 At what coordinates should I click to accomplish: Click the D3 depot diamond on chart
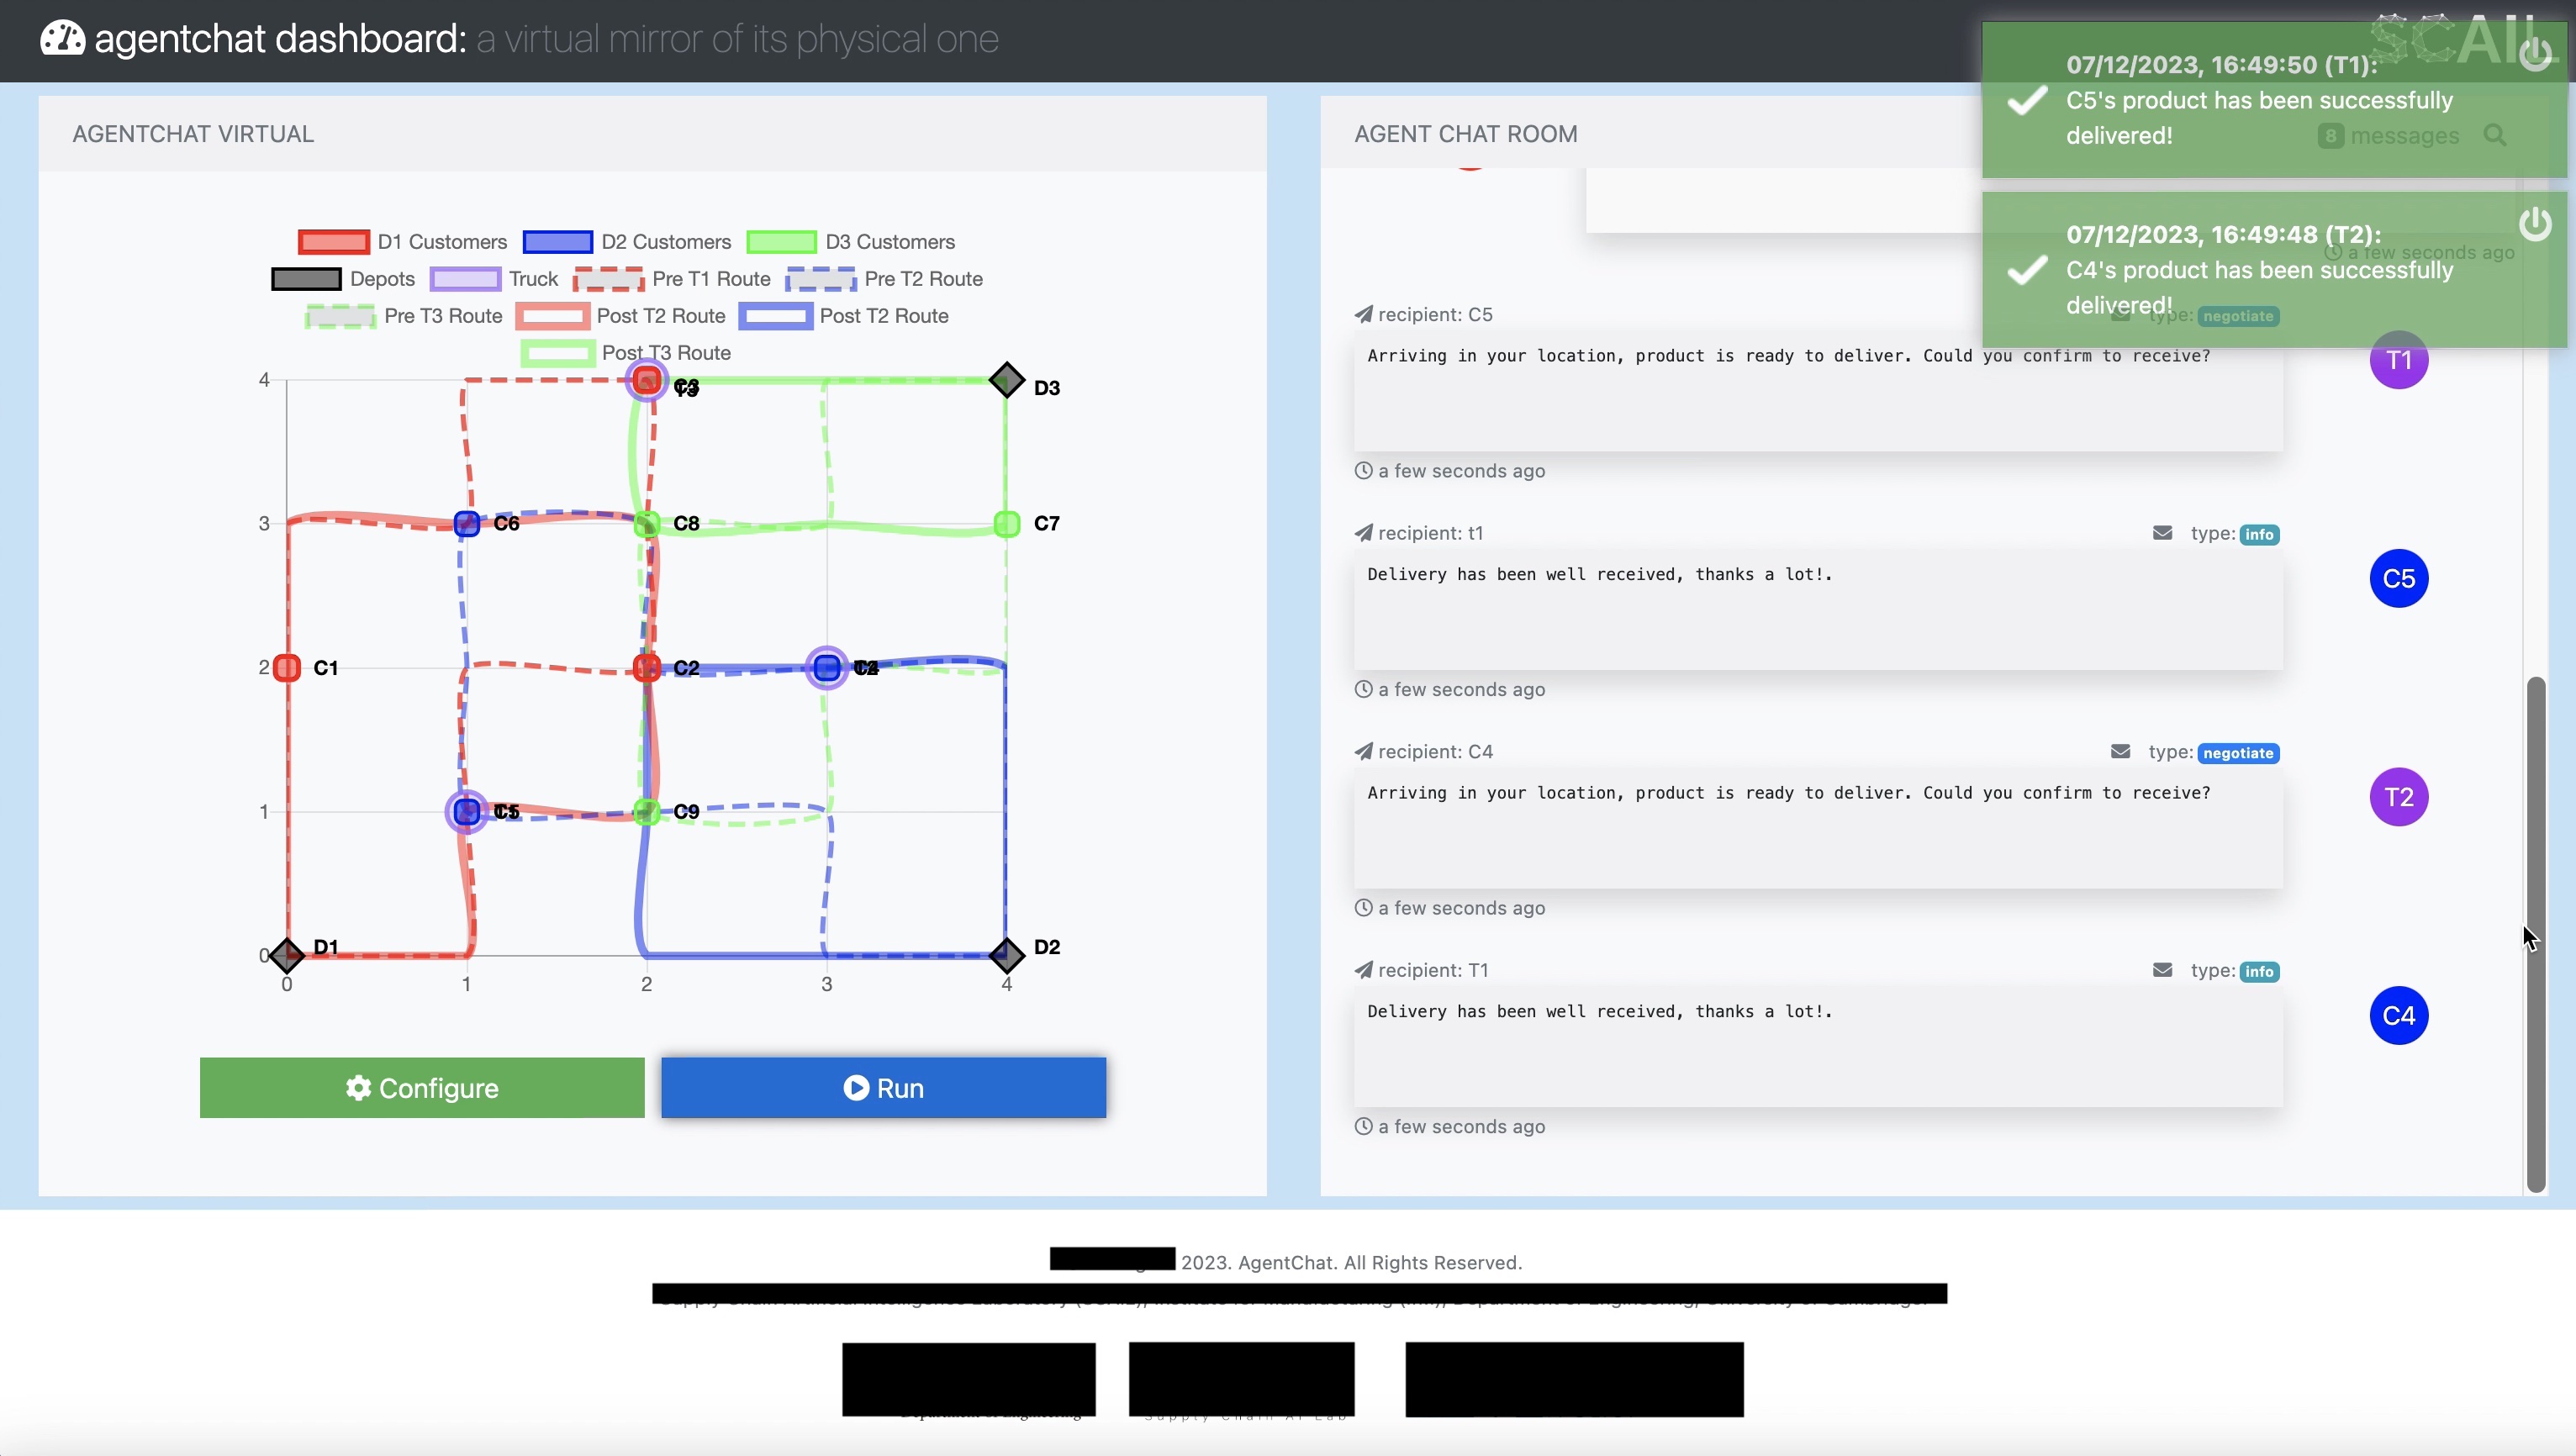pyautogui.click(x=1006, y=380)
